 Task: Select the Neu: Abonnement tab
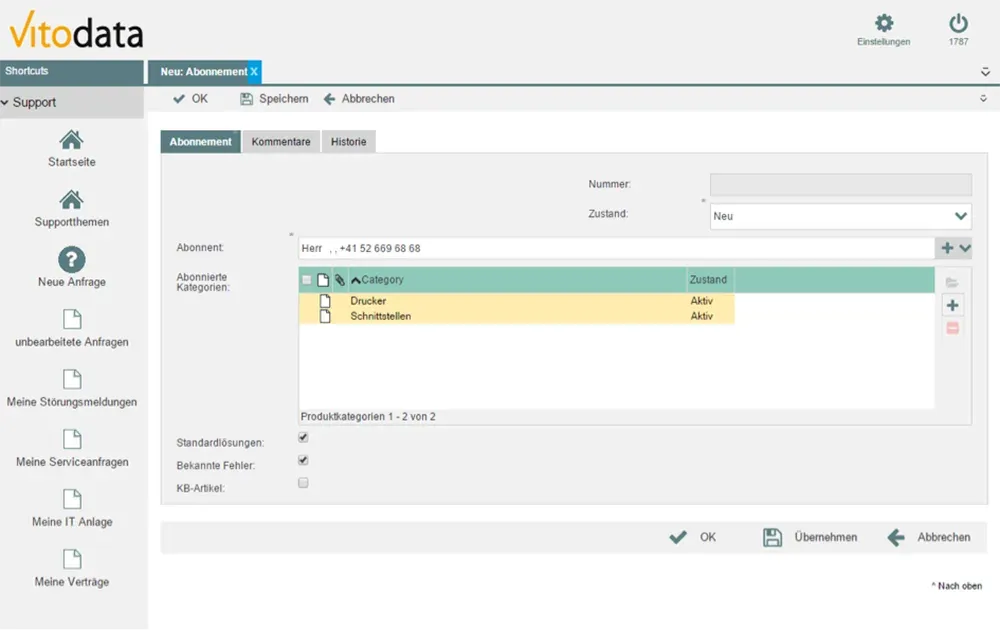tap(203, 72)
